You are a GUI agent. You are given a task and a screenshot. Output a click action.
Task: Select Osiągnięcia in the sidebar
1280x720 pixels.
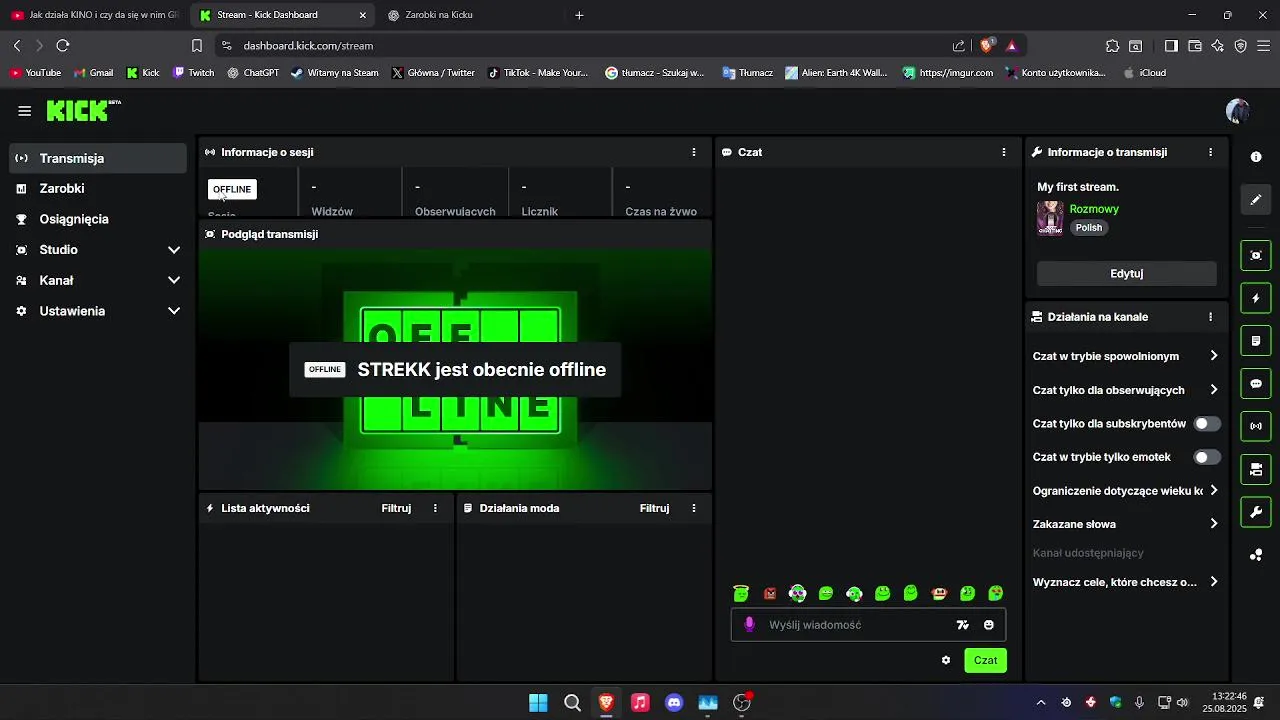[x=99, y=219]
